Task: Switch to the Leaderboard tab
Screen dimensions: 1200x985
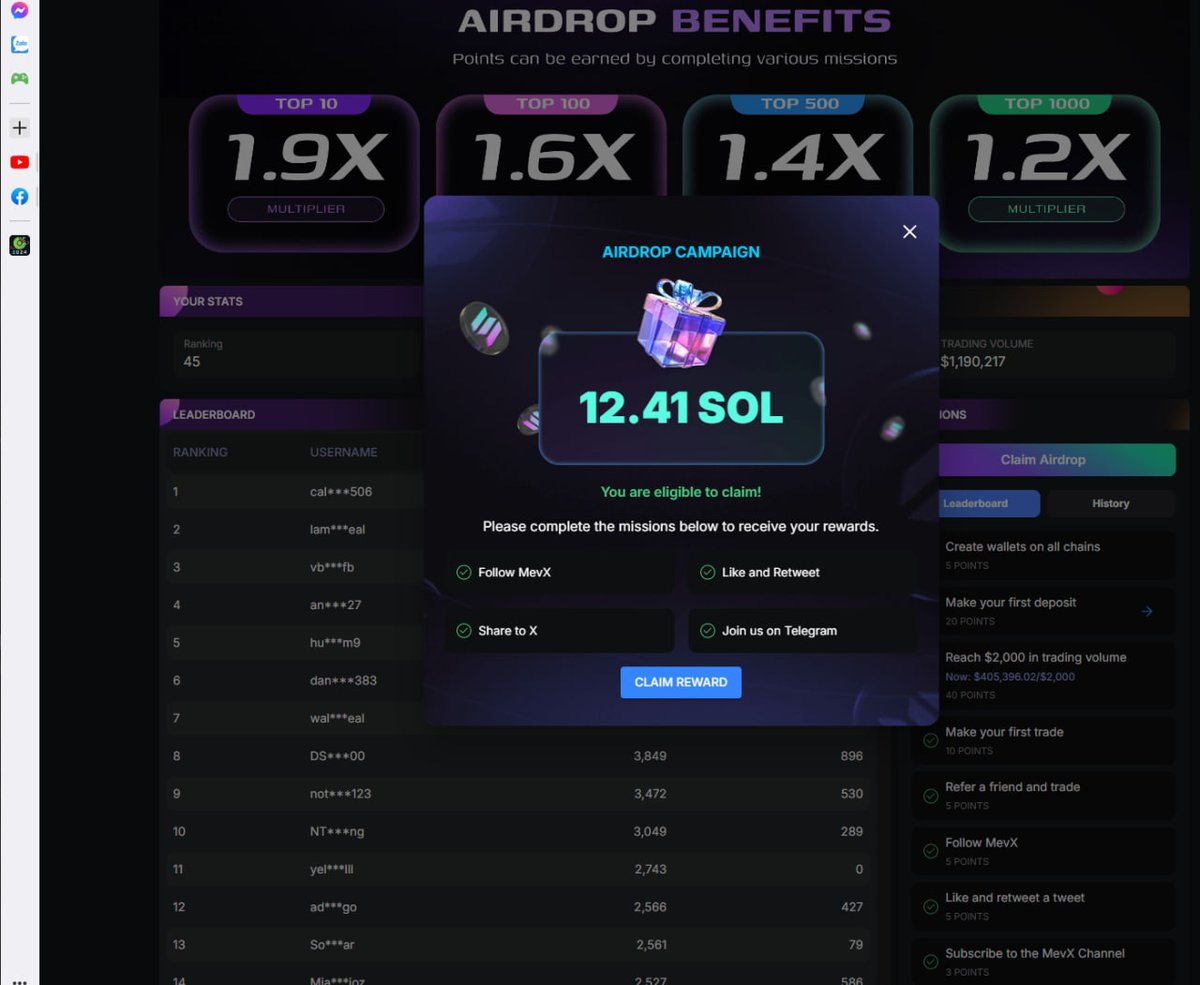Action: click(x=976, y=504)
